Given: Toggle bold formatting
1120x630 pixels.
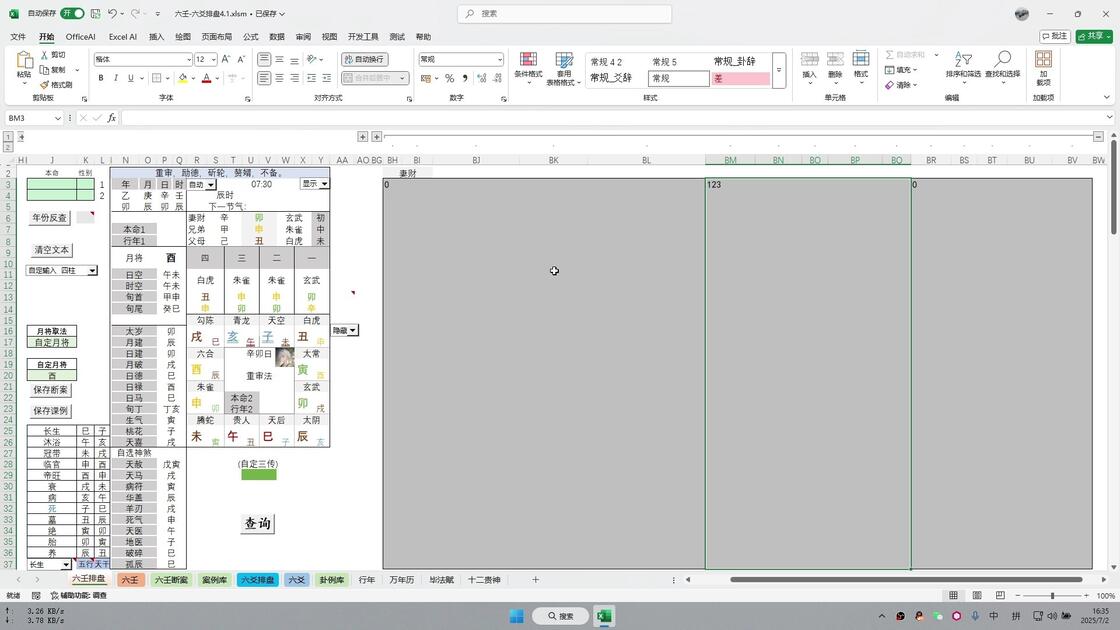Looking at the screenshot, I should point(101,78).
